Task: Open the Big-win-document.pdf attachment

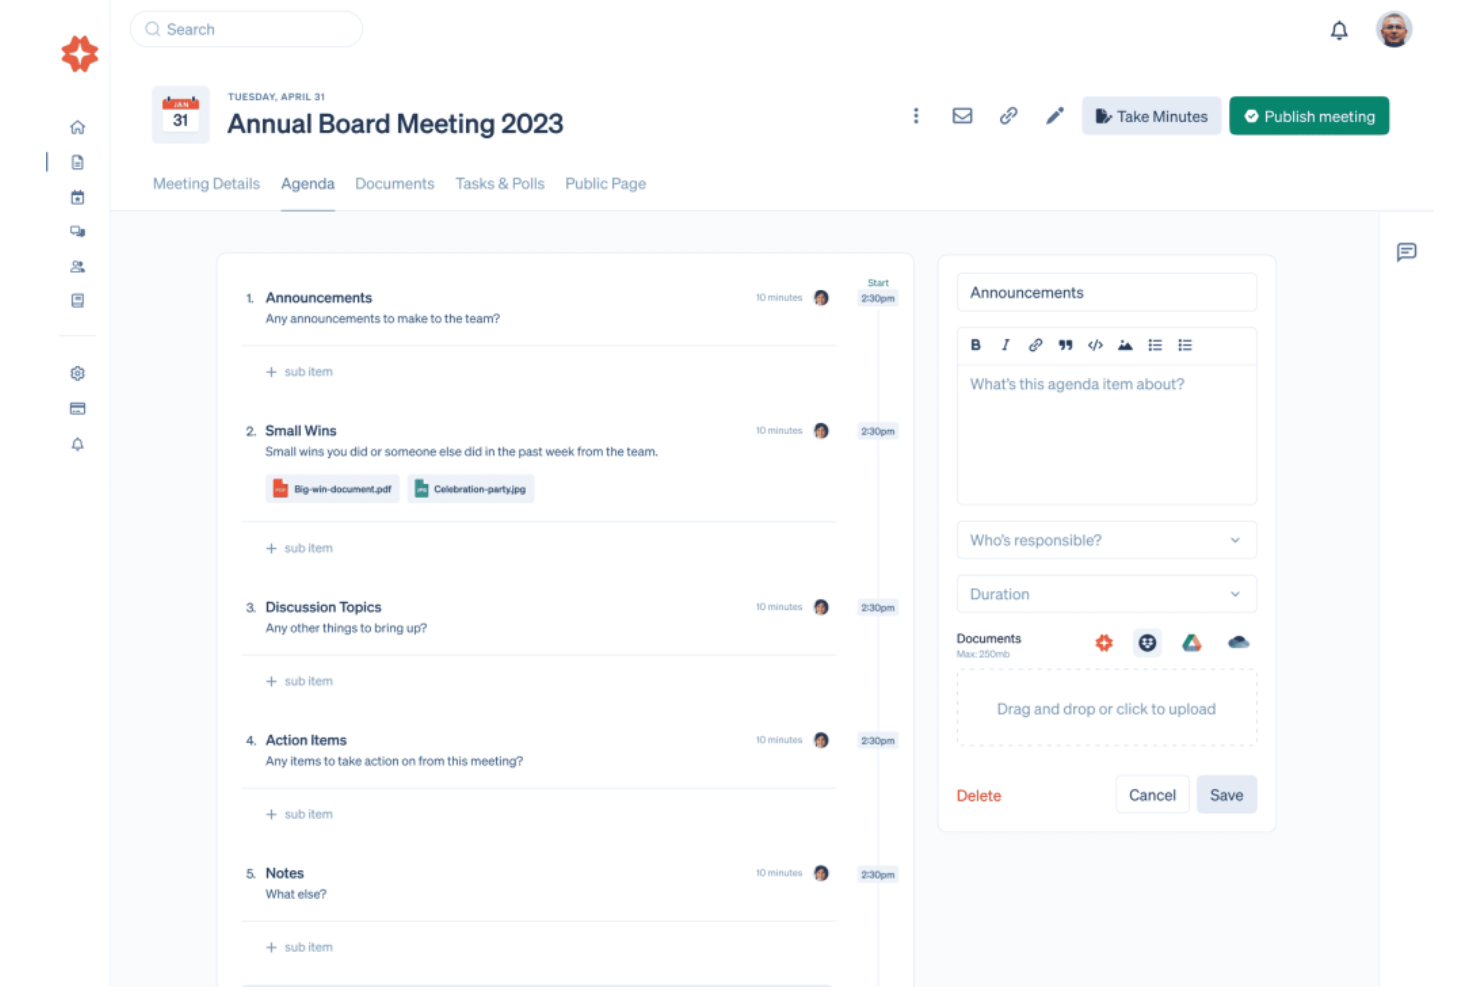Action: (x=332, y=489)
